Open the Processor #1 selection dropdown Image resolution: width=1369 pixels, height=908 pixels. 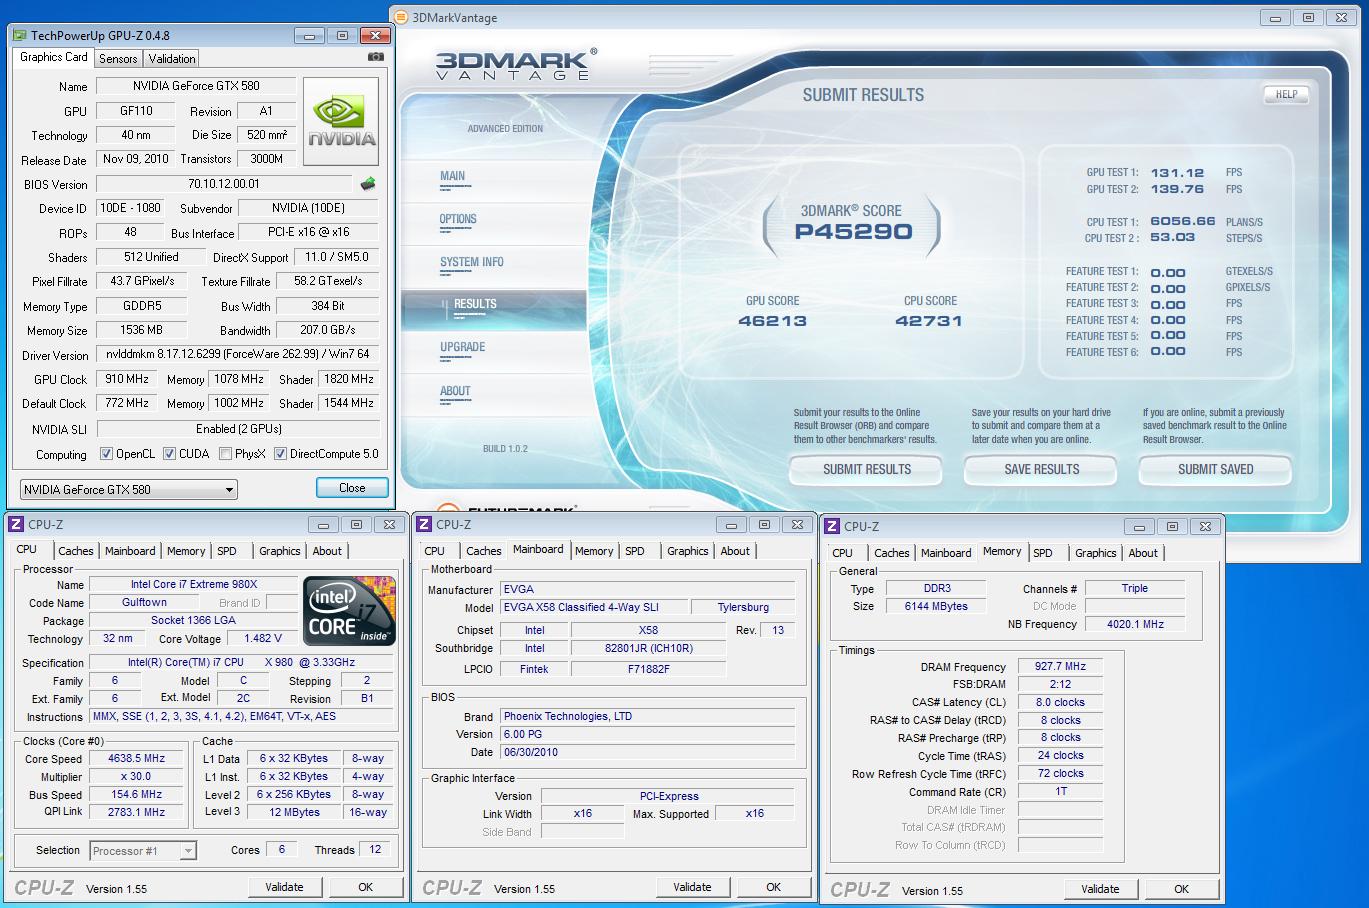tap(143, 851)
